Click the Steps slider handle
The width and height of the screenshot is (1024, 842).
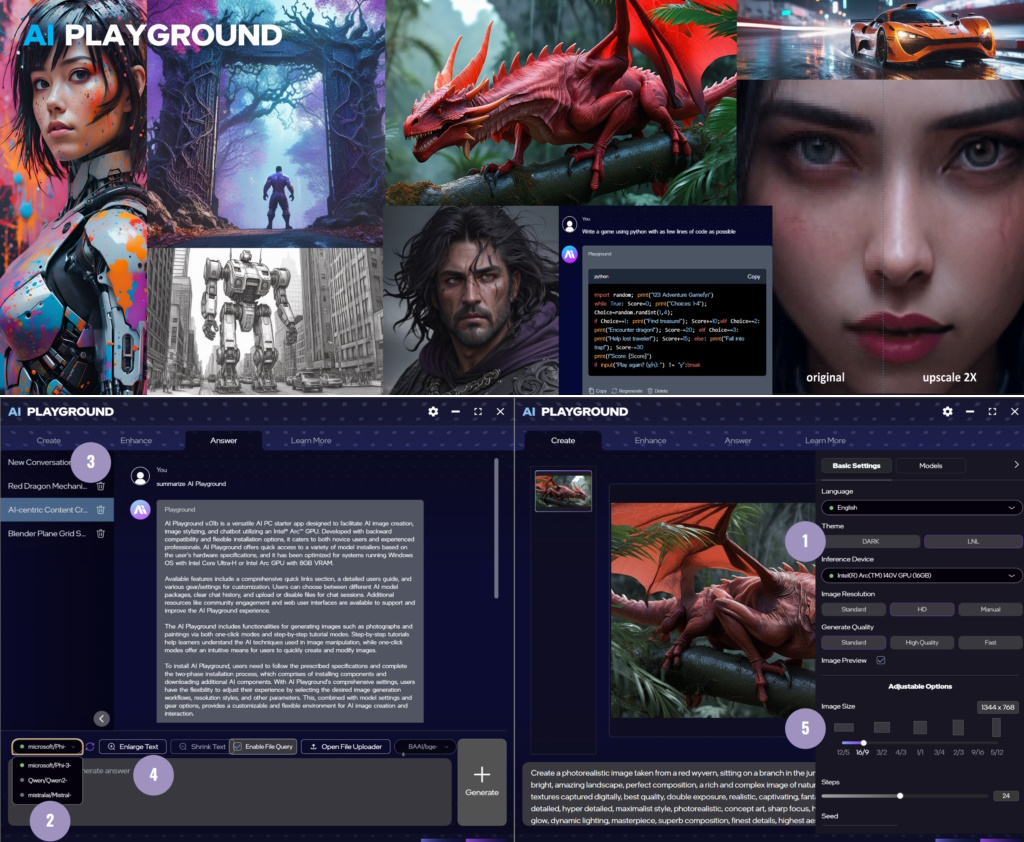(x=900, y=796)
